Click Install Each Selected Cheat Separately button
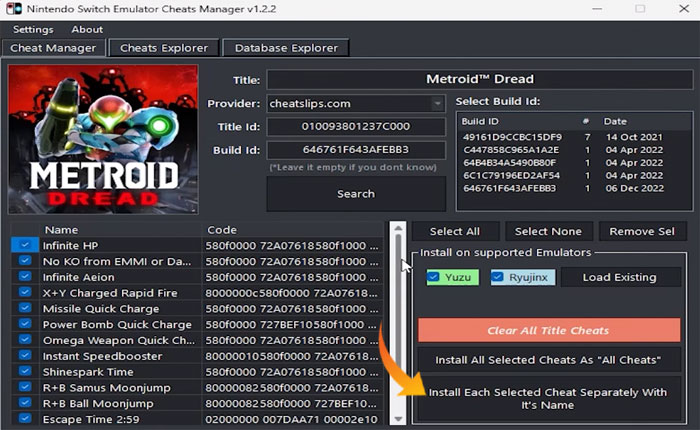Screen dimensions: 700x430 (x=548, y=400)
